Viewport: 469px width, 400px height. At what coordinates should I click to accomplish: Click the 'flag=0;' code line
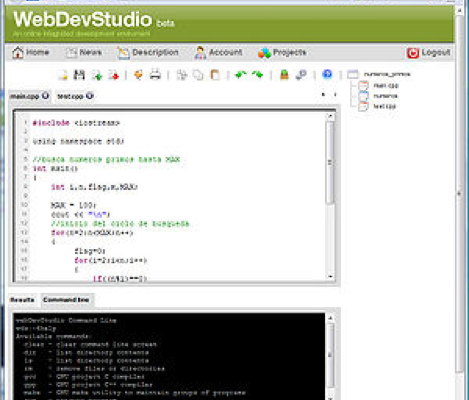tap(90, 251)
